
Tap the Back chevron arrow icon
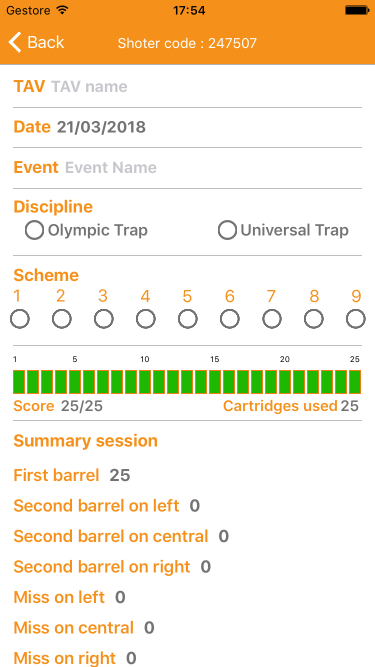point(14,43)
